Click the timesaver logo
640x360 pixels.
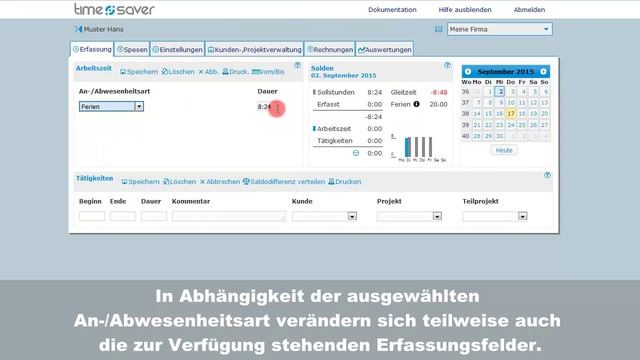pos(114,9)
